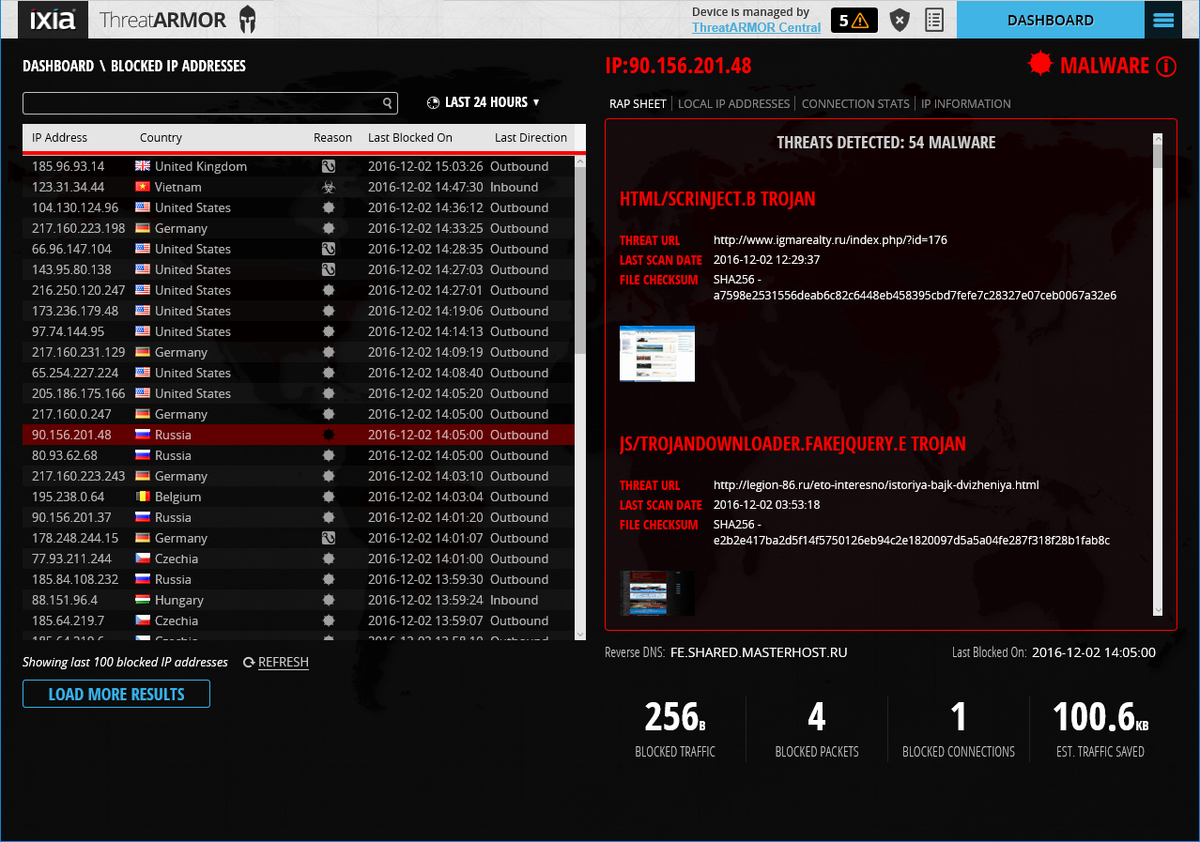1200x842 pixels.
Task: Click the search magnifier in the filter box
Action: (x=387, y=102)
